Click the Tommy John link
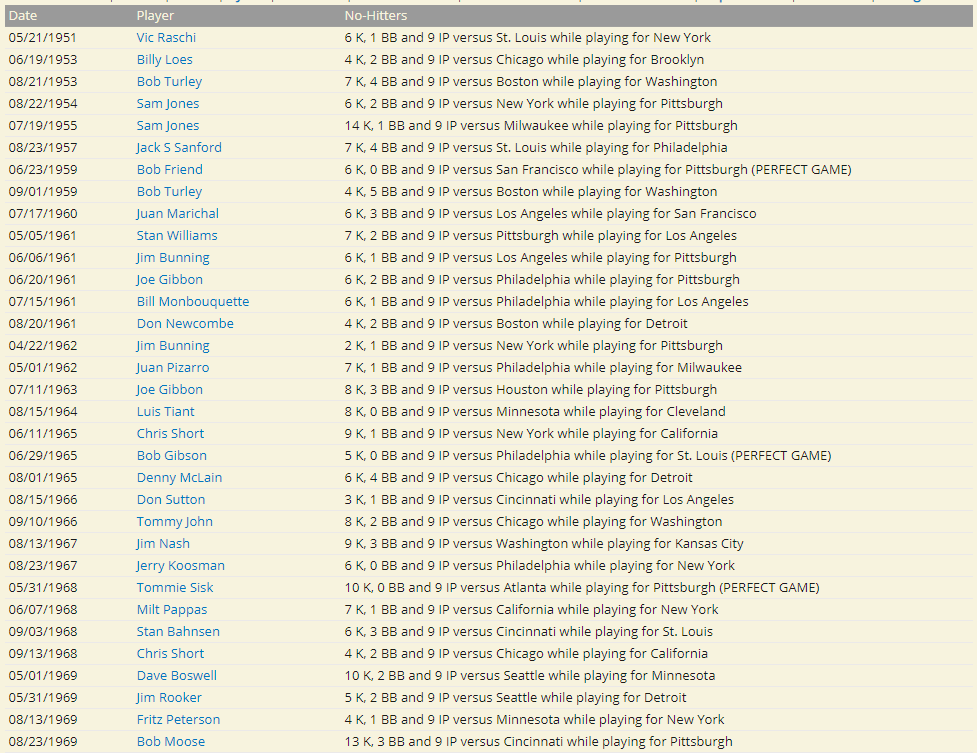 (x=174, y=521)
